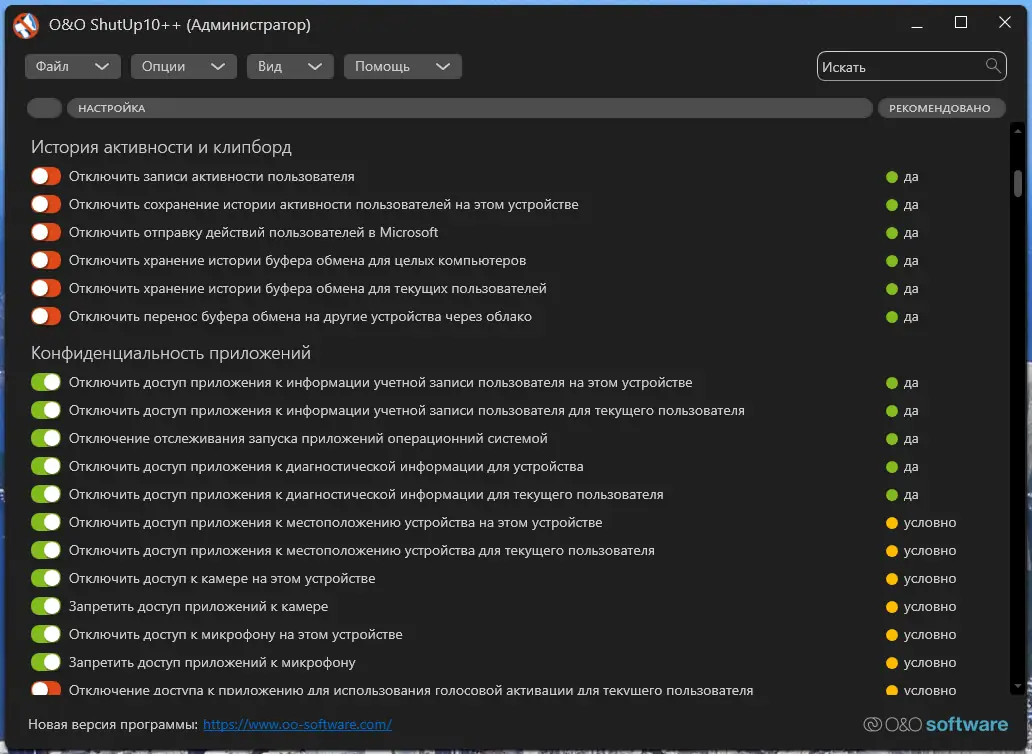
Task: Open the www.oo-software.com link
Action: click(297, 724)
